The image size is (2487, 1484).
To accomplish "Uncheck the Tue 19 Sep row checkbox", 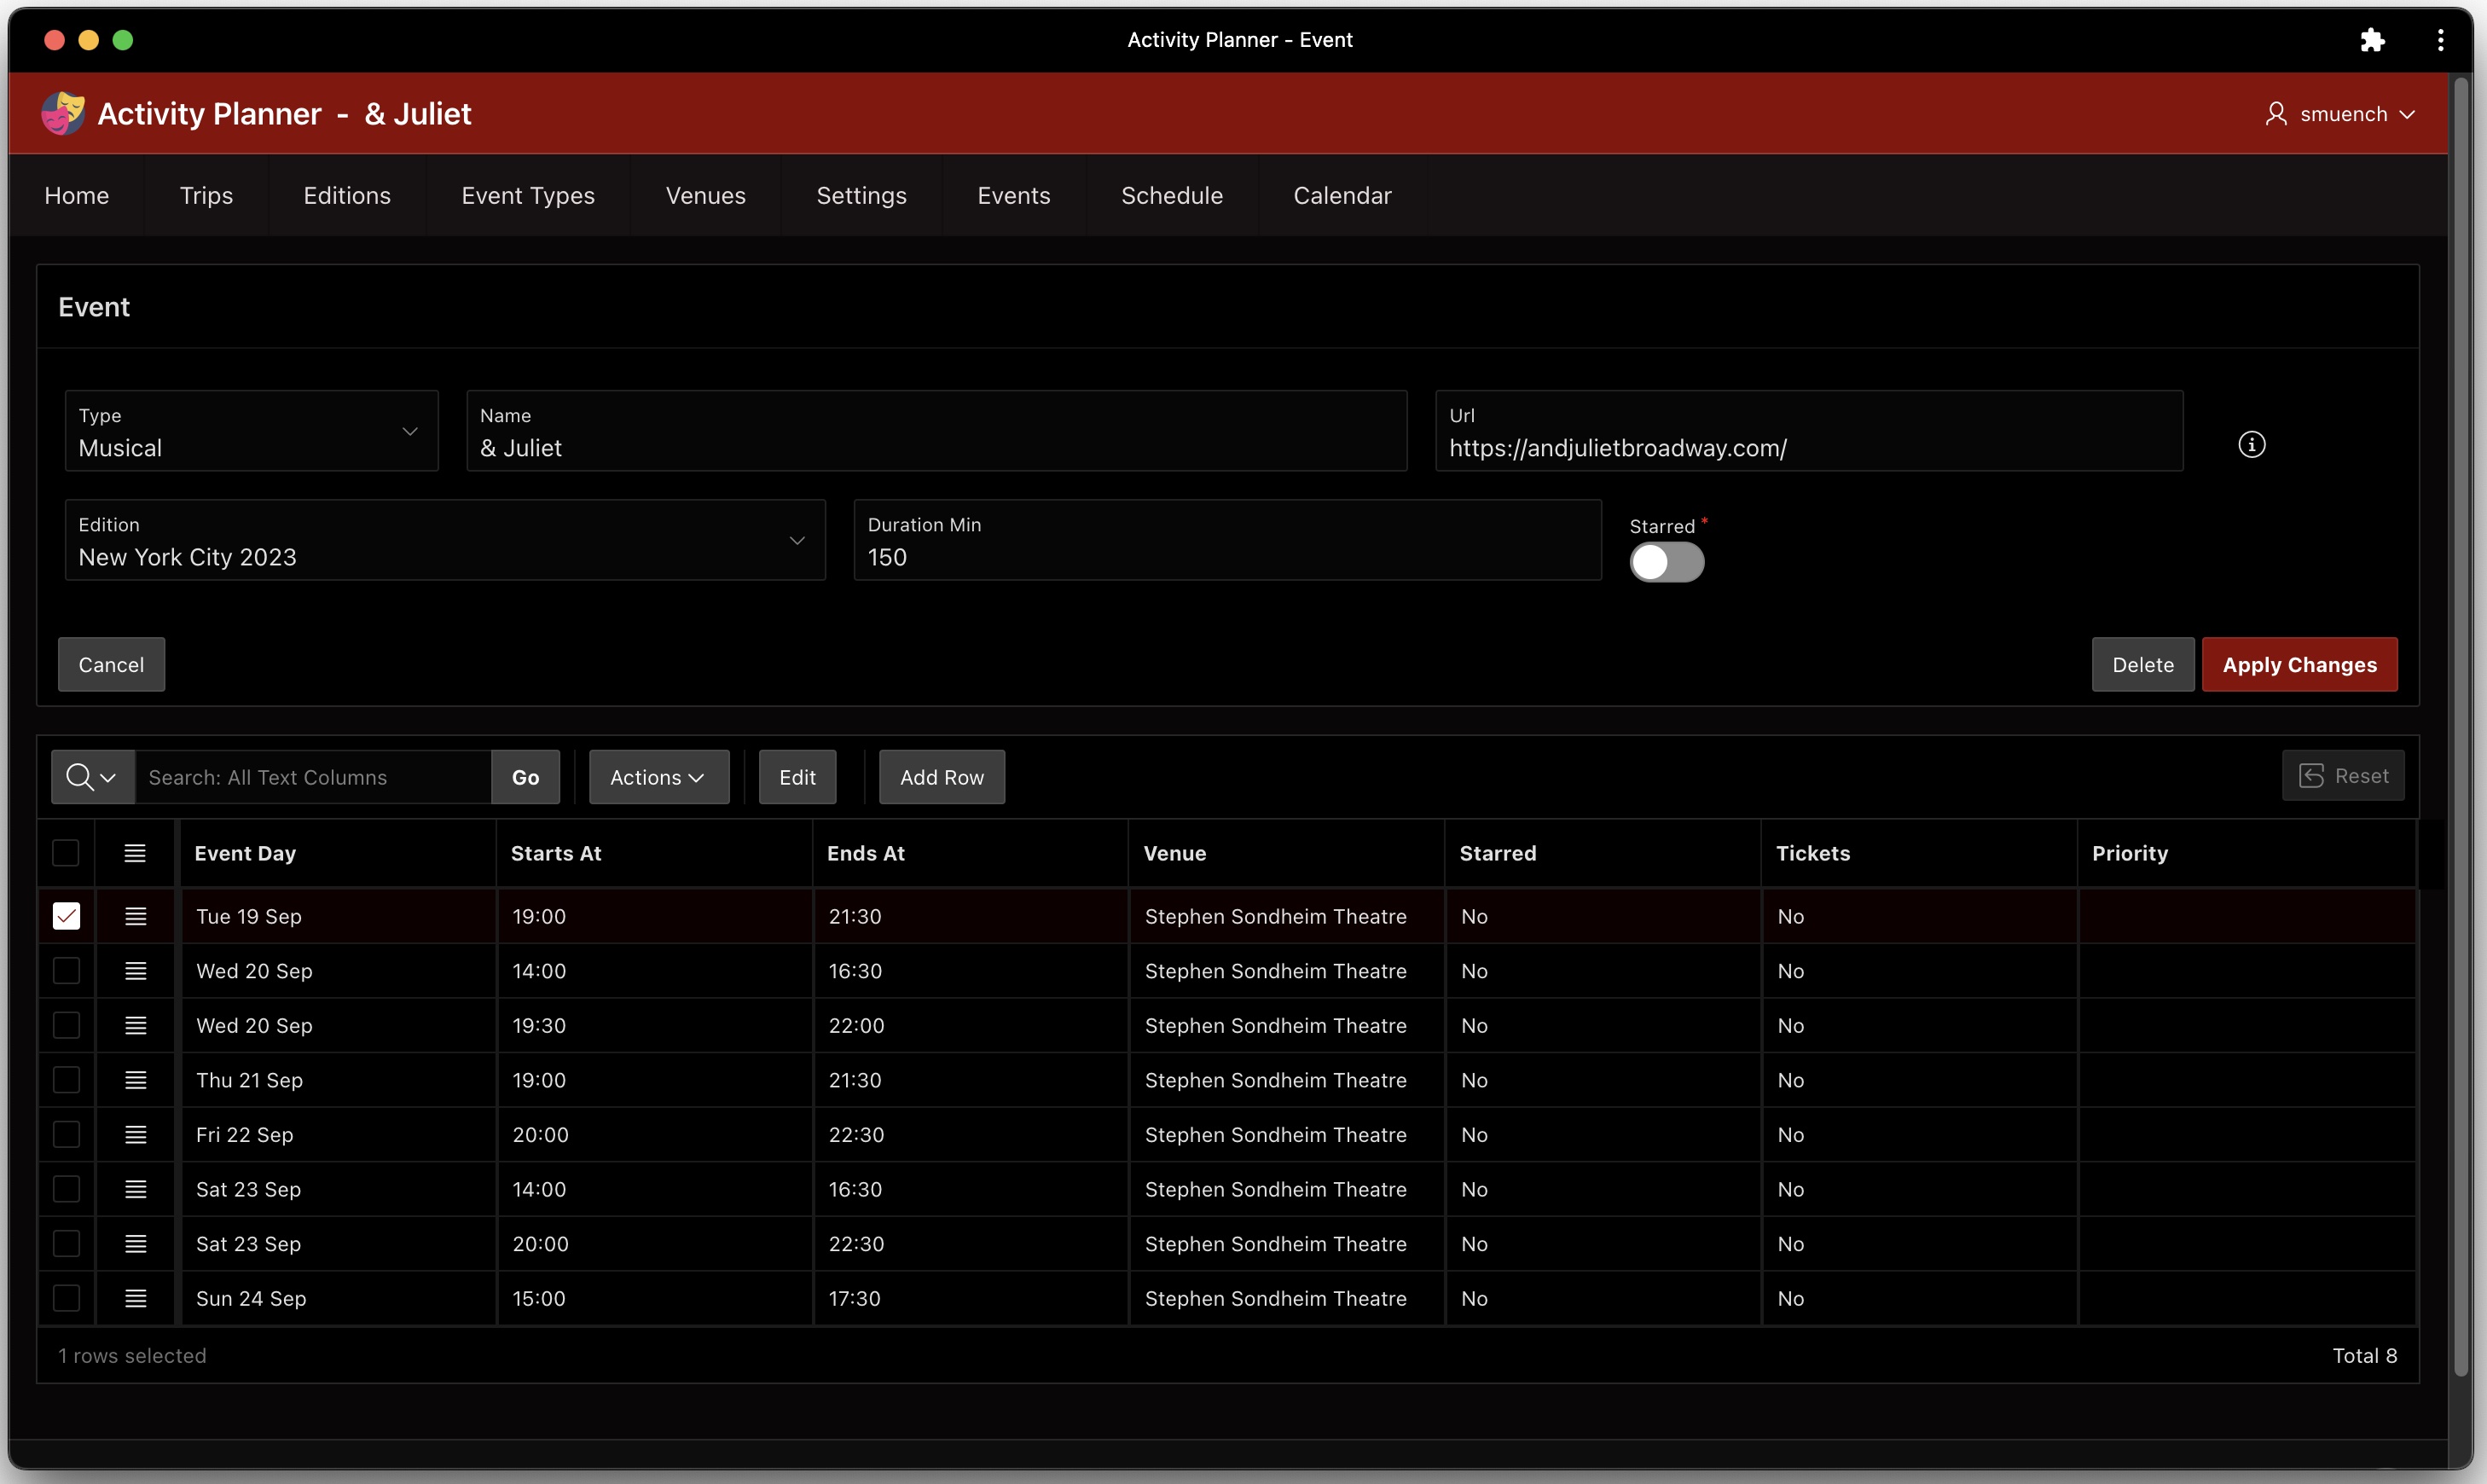I will (x=66, y=916).
